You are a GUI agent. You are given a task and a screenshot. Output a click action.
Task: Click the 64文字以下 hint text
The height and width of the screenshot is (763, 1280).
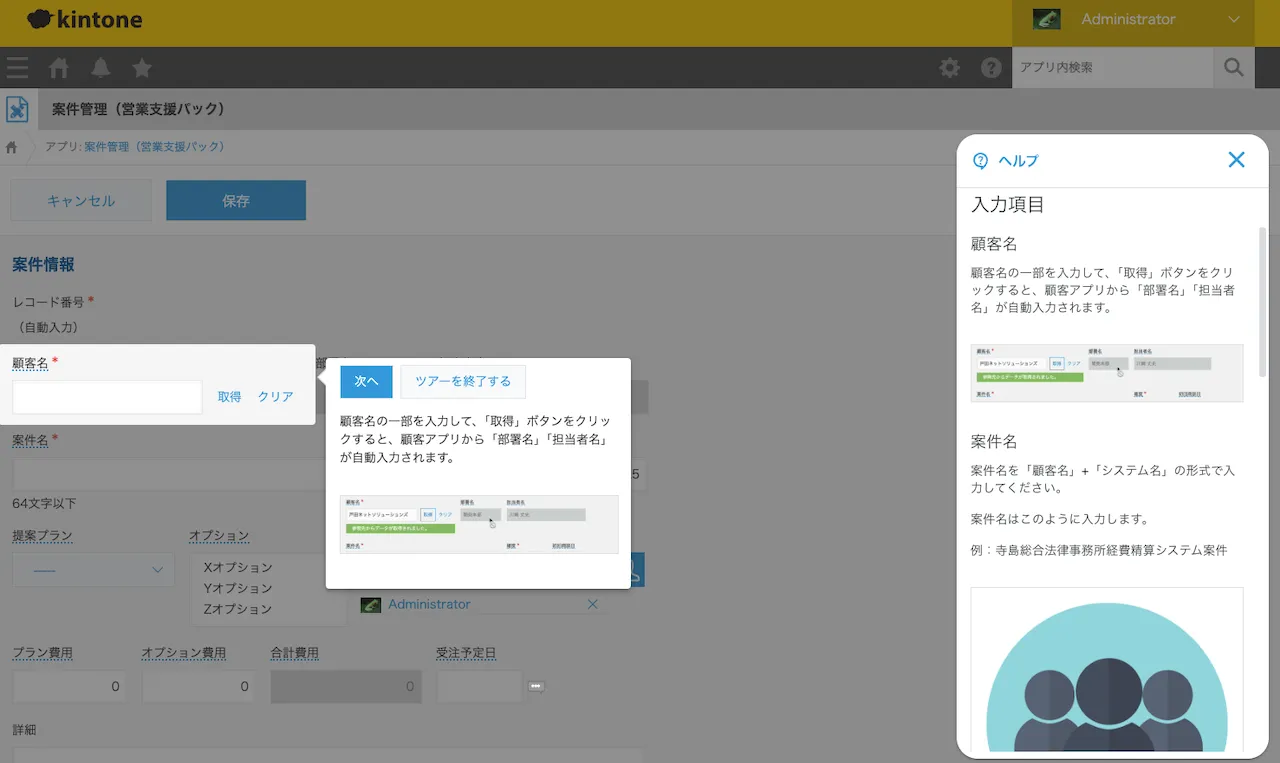click(44, 503)
